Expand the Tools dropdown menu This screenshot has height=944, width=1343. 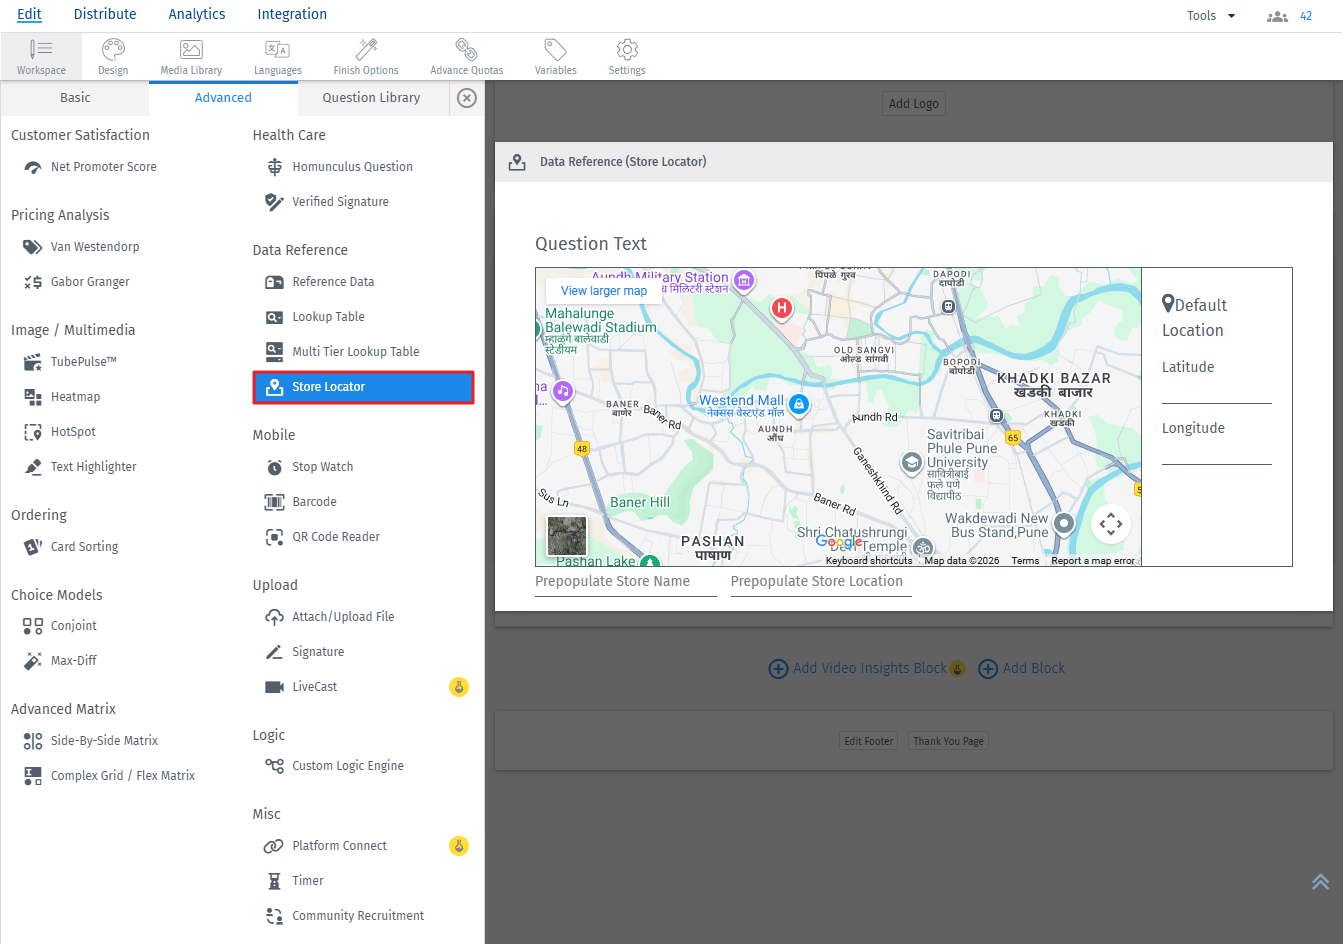tap(1211, 16)
